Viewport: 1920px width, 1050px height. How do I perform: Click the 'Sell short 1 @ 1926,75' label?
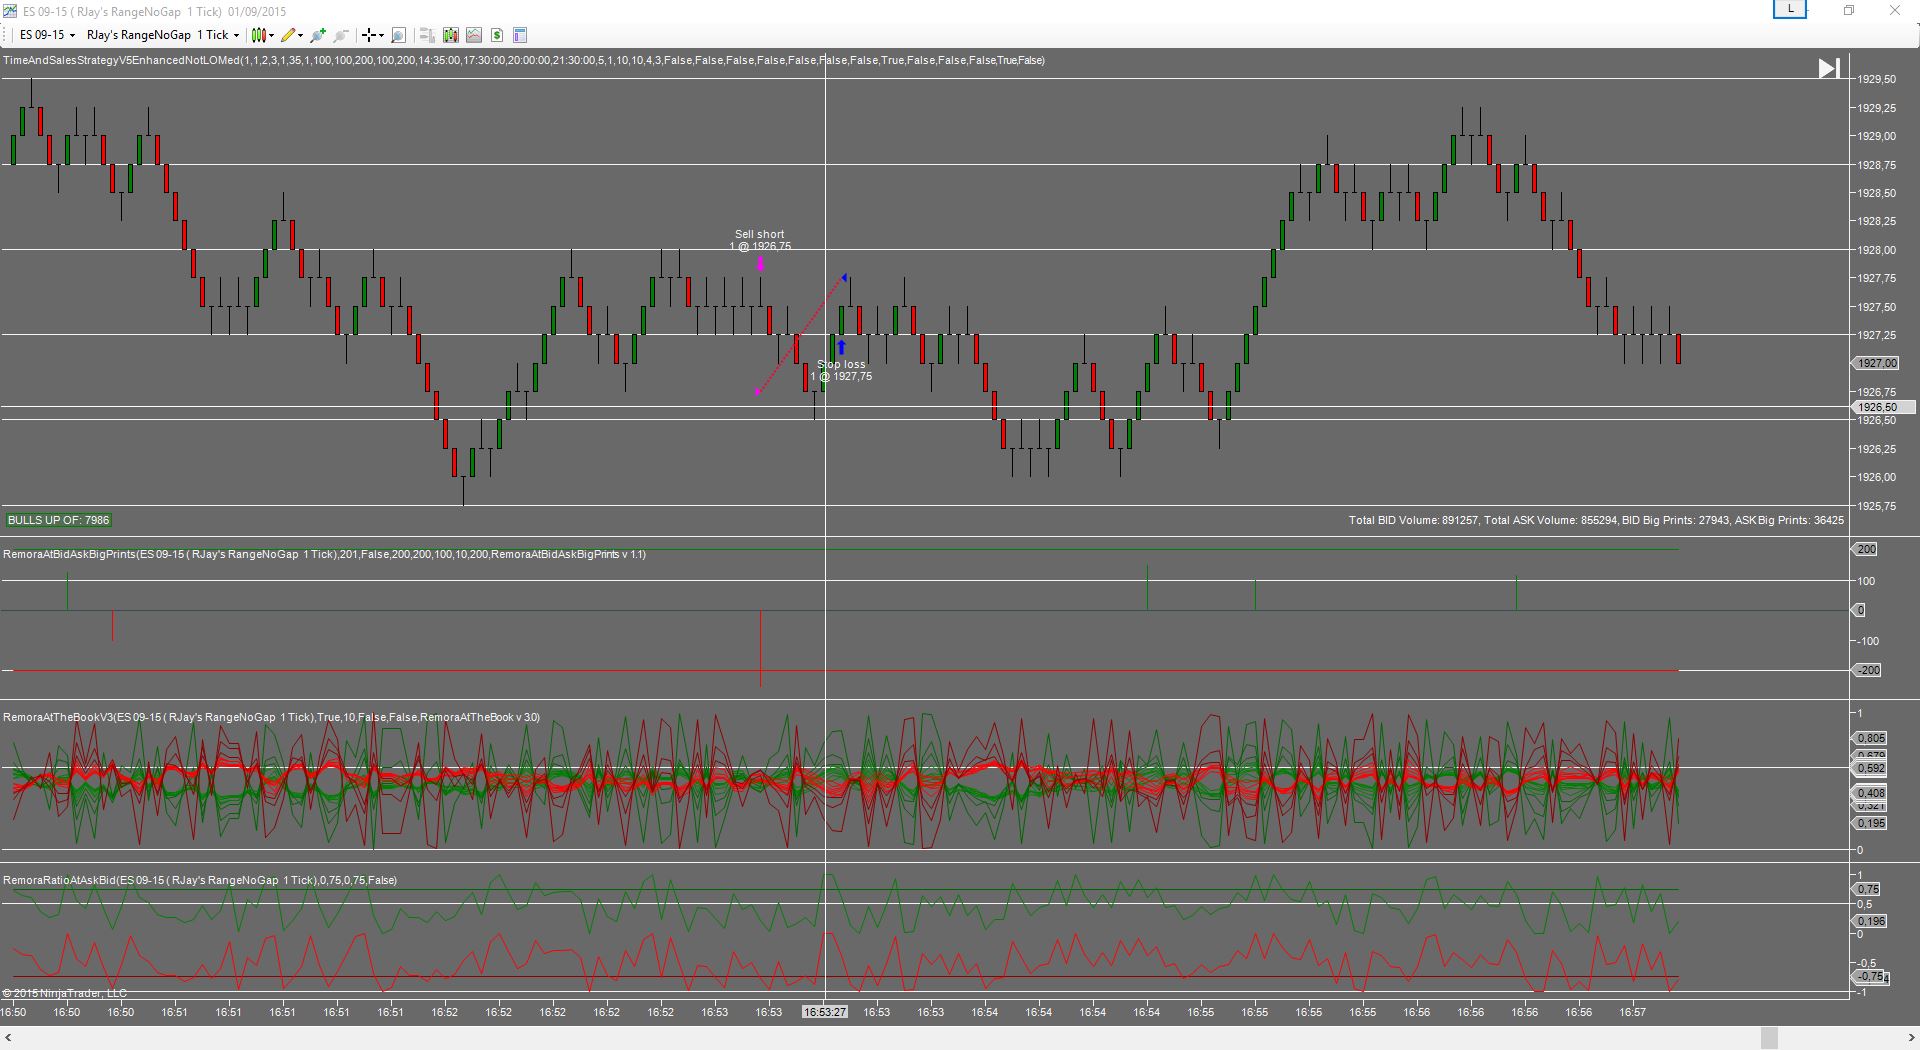click(760, 240)
